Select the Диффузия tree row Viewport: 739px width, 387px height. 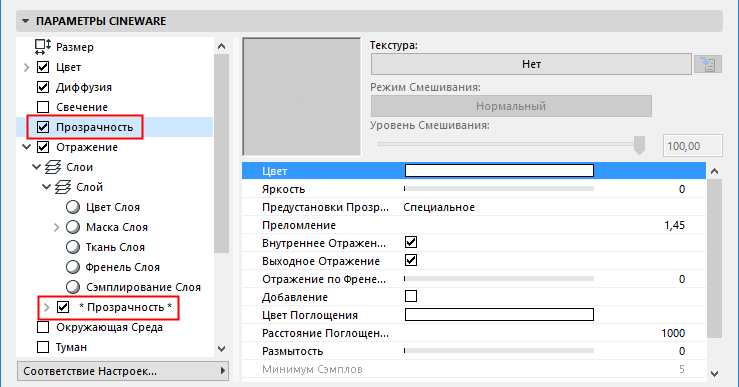tap(115, 87)
